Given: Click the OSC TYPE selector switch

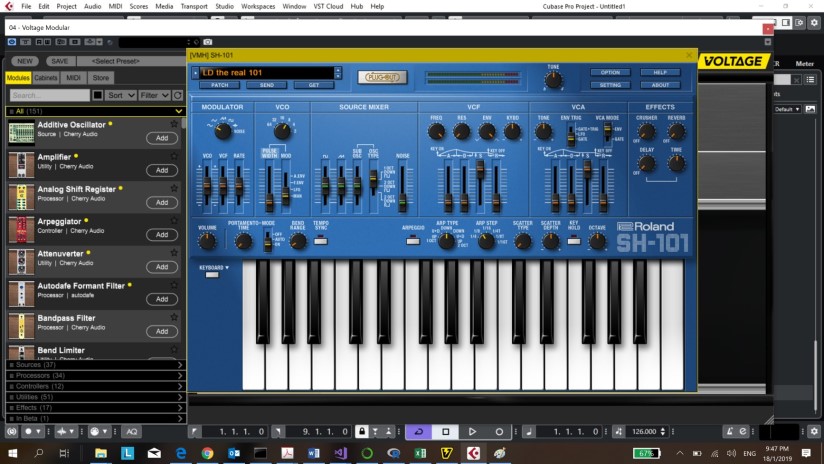Looking at the screenshot, I should [x=373, y=181].
